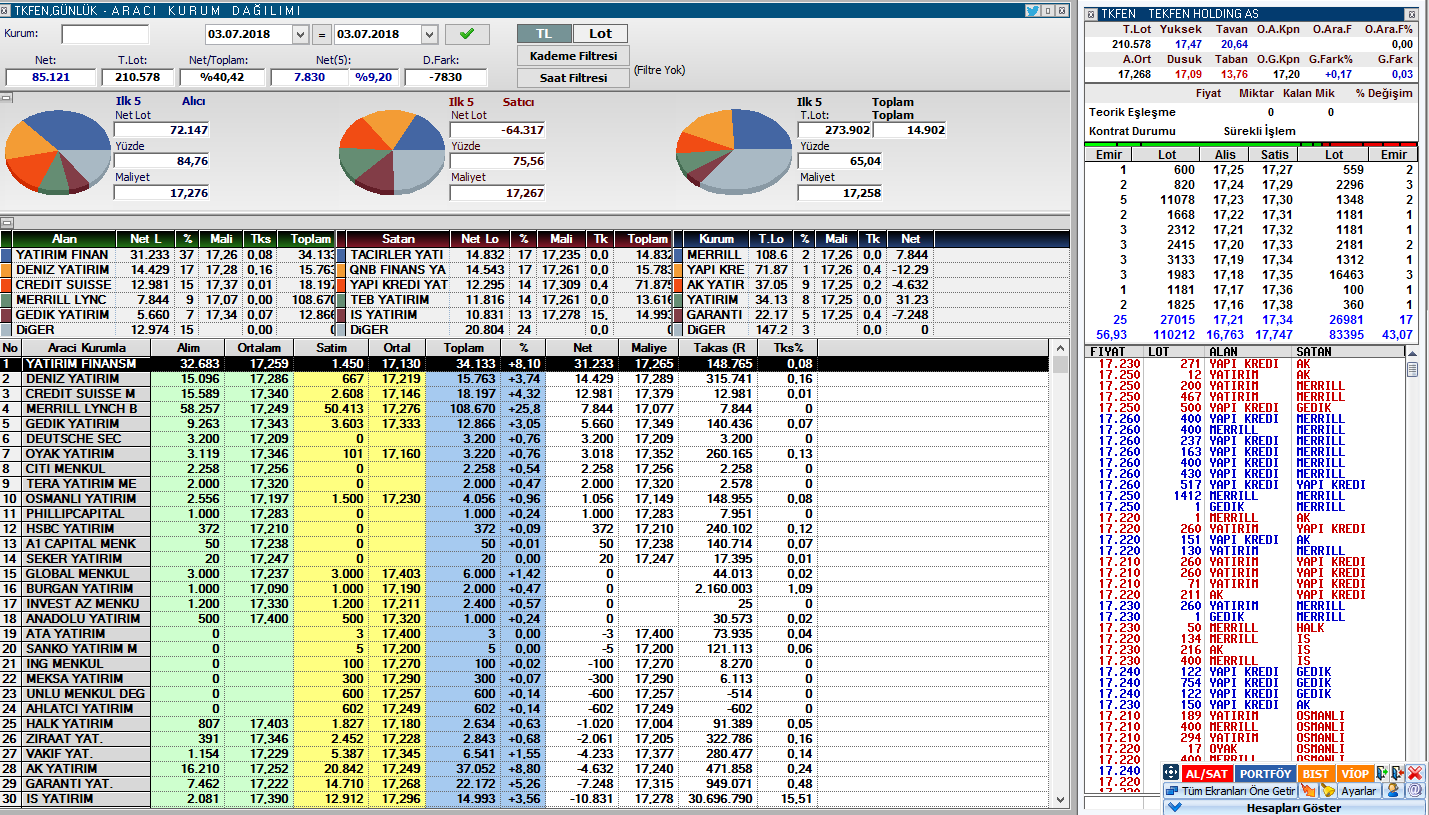The image size is (1429, 815).
Task: Open the AL/SAT tab
Action: pyautogui.click(x=1207, y=774)
